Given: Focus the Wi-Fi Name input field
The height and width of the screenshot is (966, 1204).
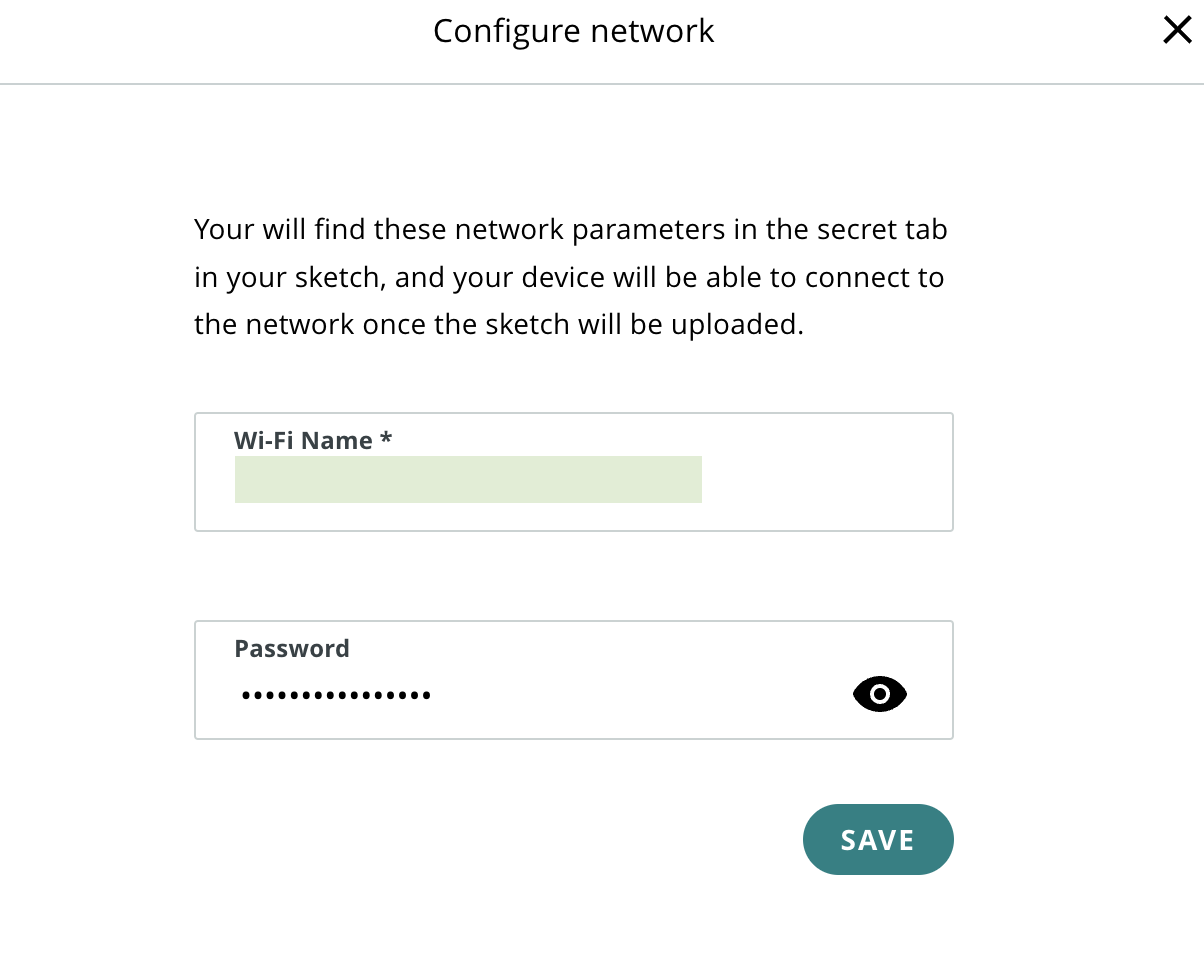Looking at the screenshot, I should tap(574, 472).
